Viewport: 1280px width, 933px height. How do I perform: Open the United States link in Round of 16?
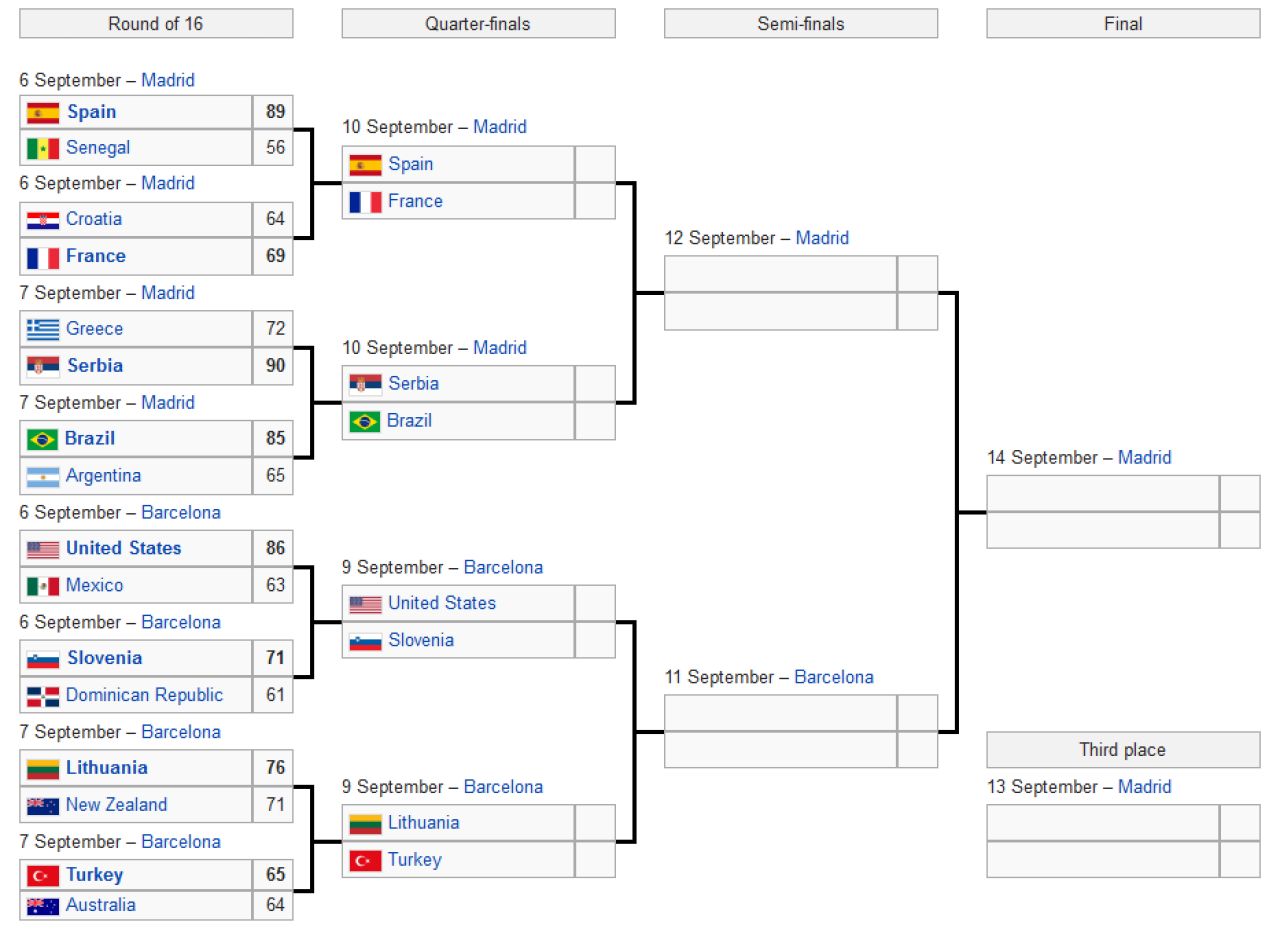coord(124,548)
